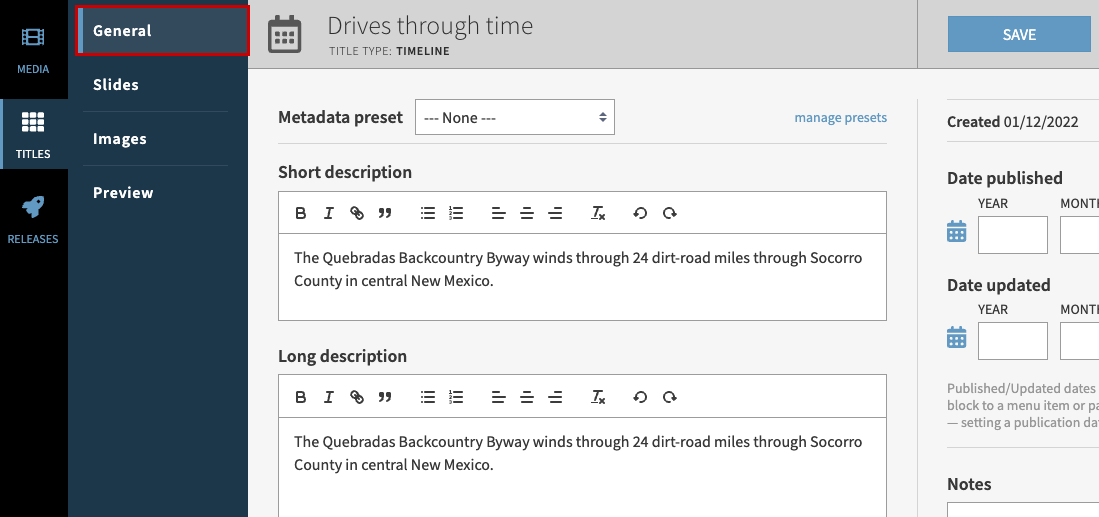Center align text in Long description
This screenshot has width=1099, height=517.
pos(527,397)
